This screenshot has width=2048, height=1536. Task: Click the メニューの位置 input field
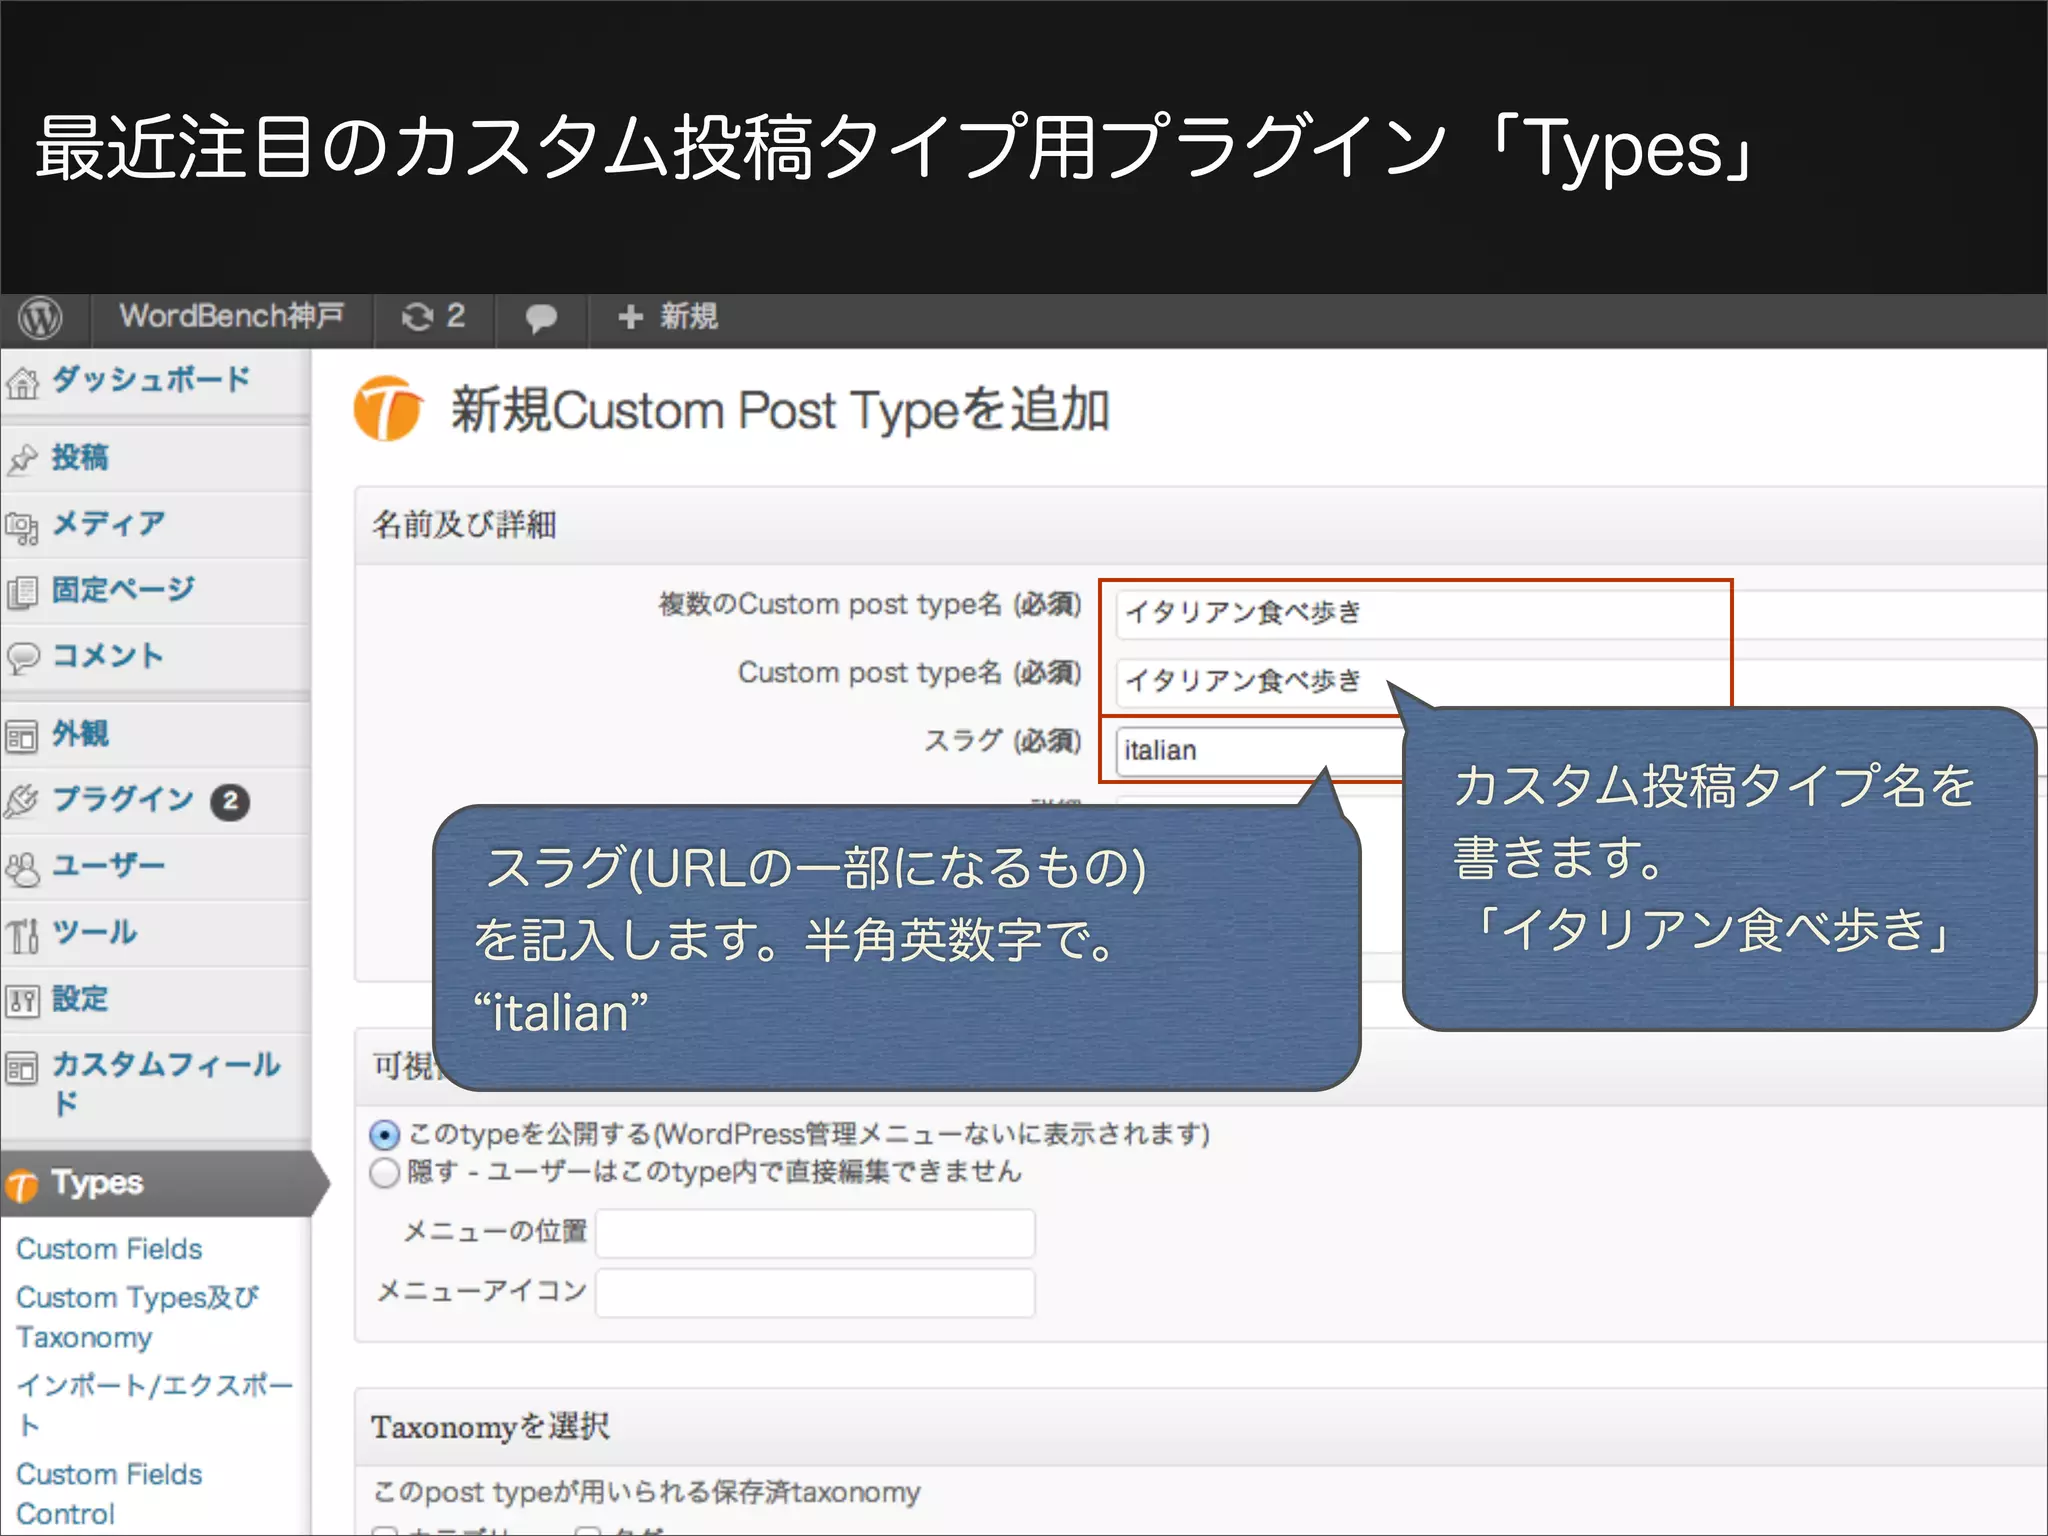click(815, 1233)
